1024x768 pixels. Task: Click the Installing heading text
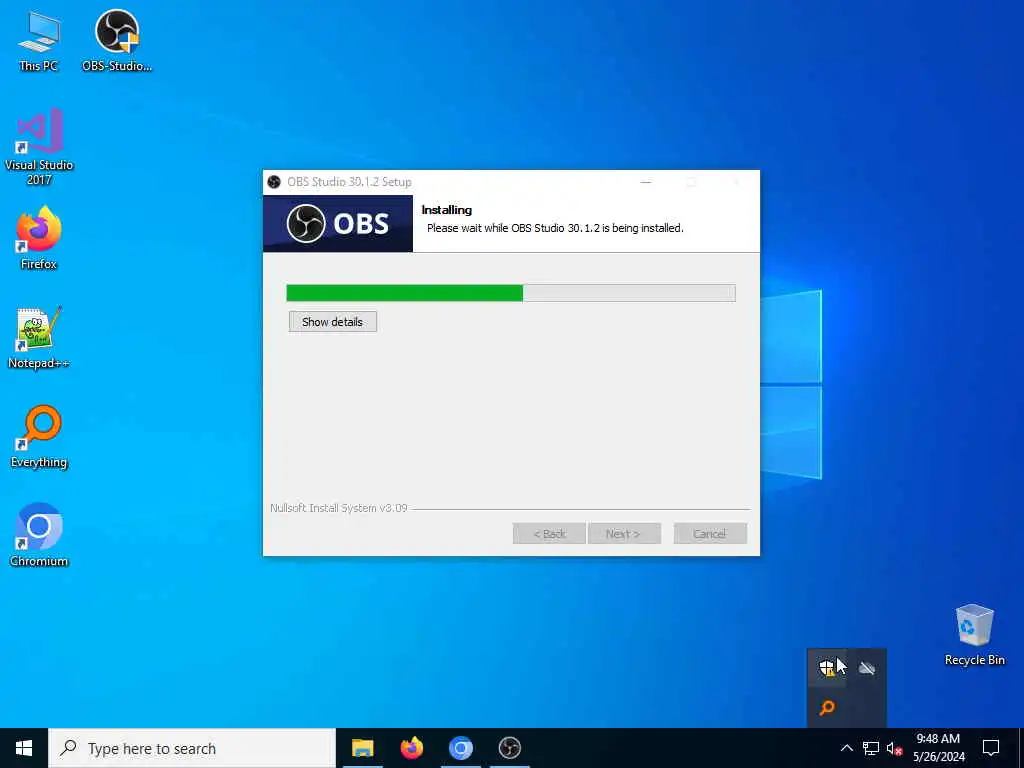(447, 210)
